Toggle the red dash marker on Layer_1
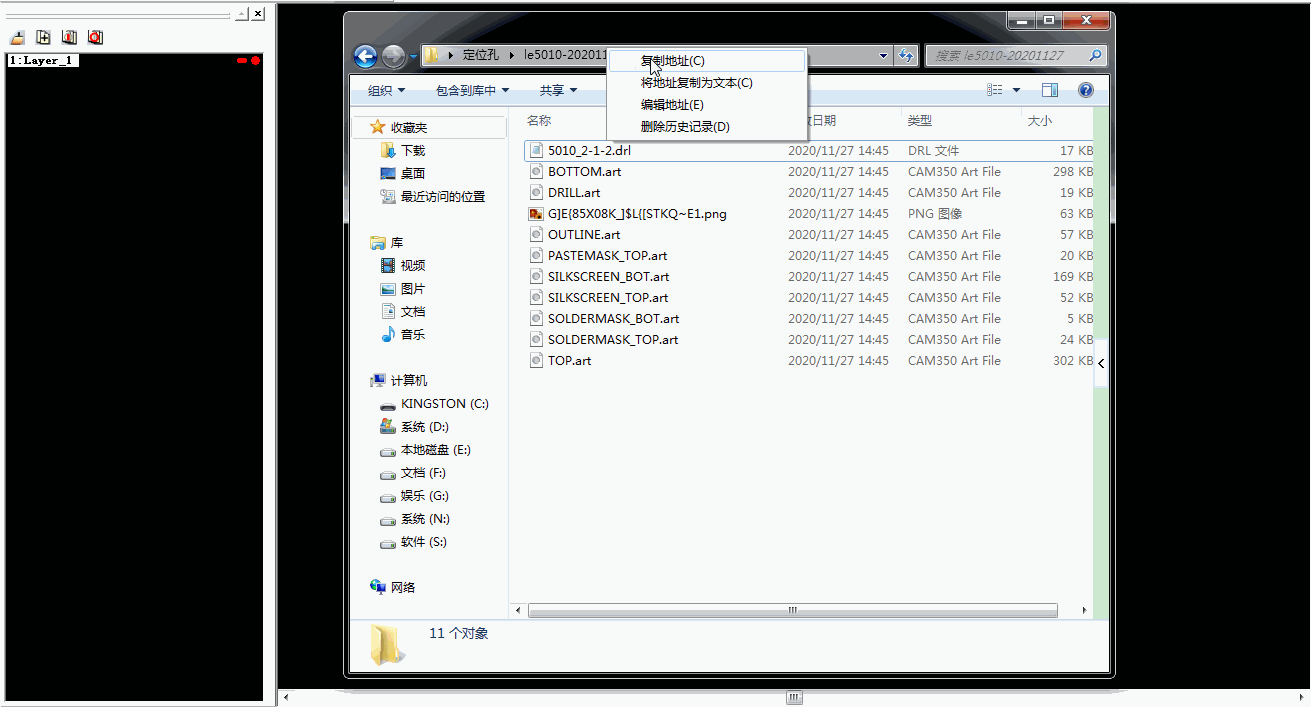Image resolution: width=1311 pixels, height=707 pixels. tap(242, 61)
